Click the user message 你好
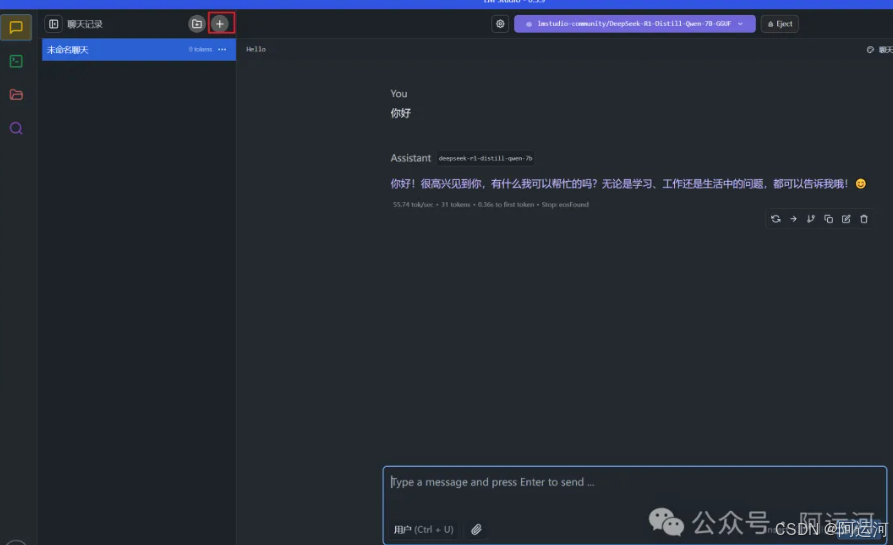 tap(400, 113)
